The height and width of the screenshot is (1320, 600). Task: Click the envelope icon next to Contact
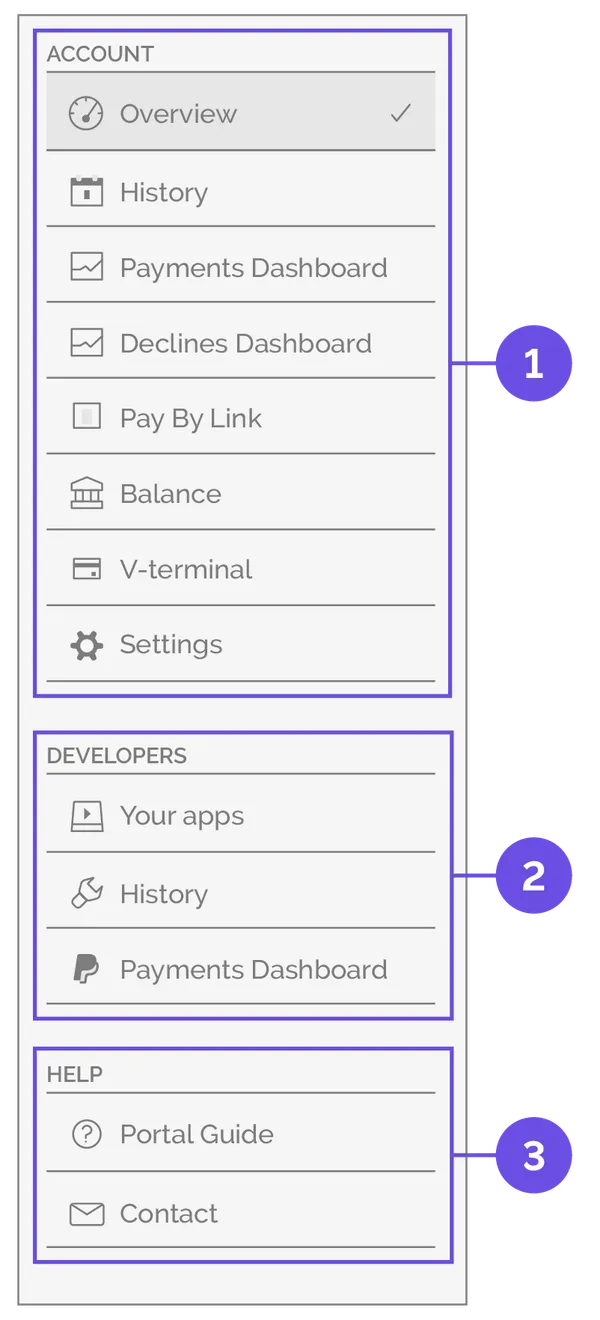click(85, 1214)
